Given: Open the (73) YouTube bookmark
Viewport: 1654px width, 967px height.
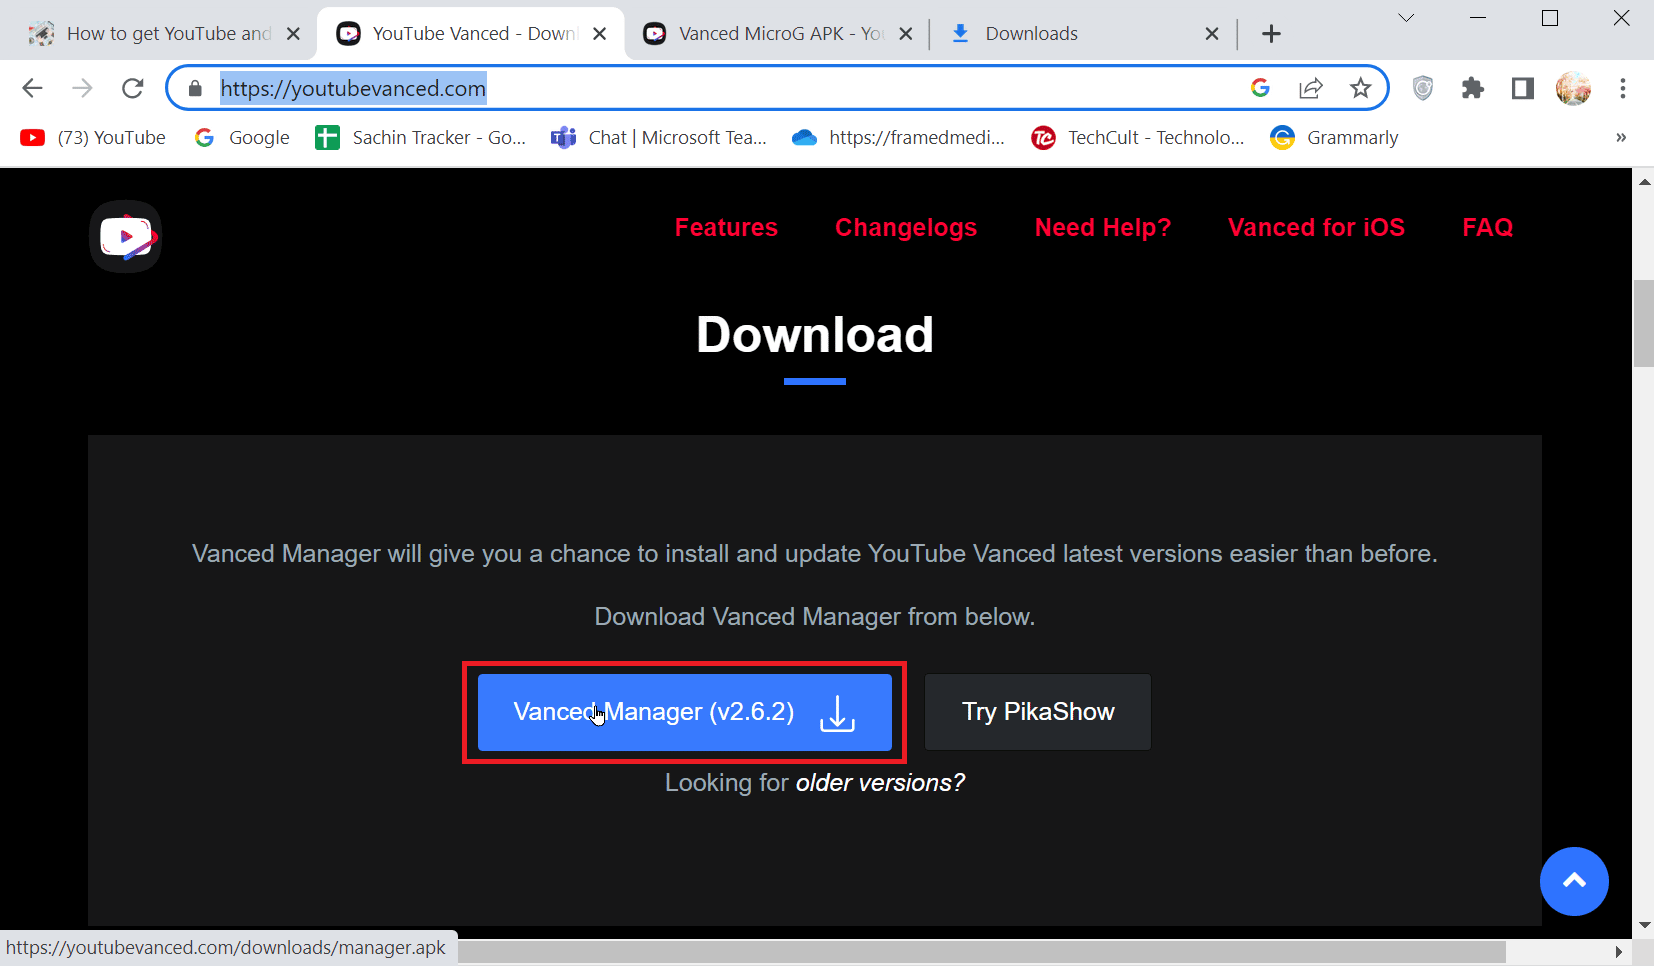Looking at the screenshot, I should tap(93, 137).
